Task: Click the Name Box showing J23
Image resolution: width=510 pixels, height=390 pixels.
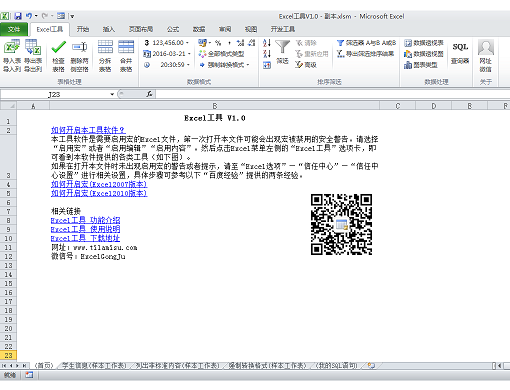Action: (x=55, y=94)
